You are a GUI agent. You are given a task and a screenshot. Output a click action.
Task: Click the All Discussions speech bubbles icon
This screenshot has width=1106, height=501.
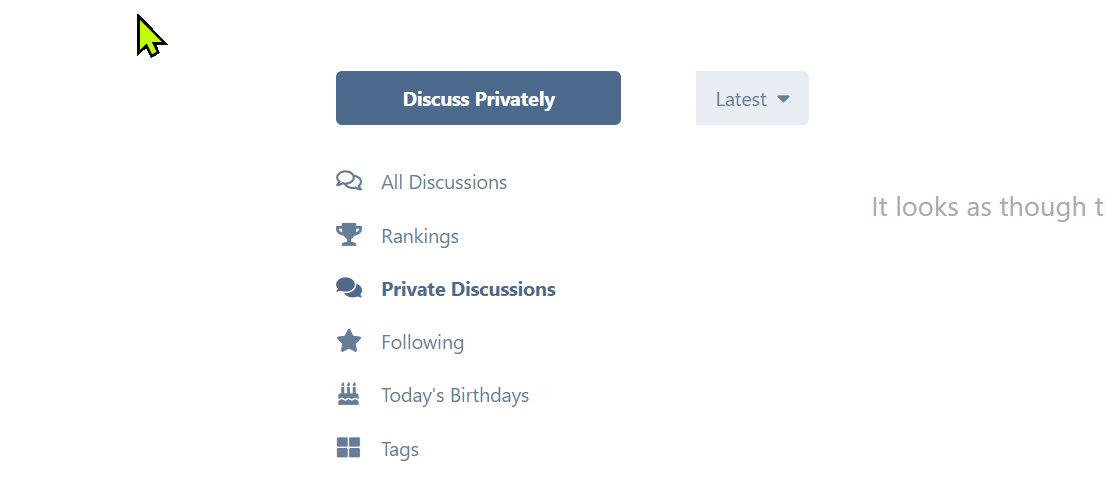(348, 181)
